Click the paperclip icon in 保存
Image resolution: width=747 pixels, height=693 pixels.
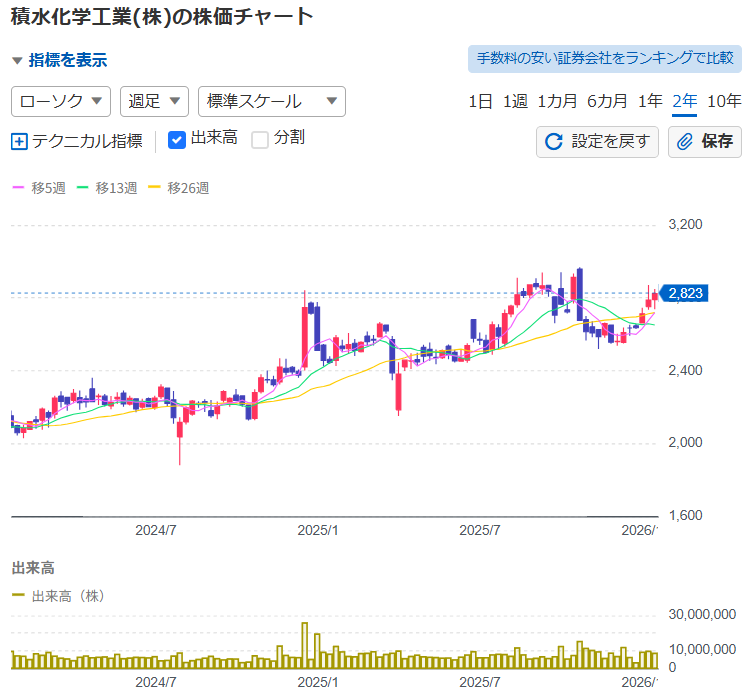click(x=686, y=142)
